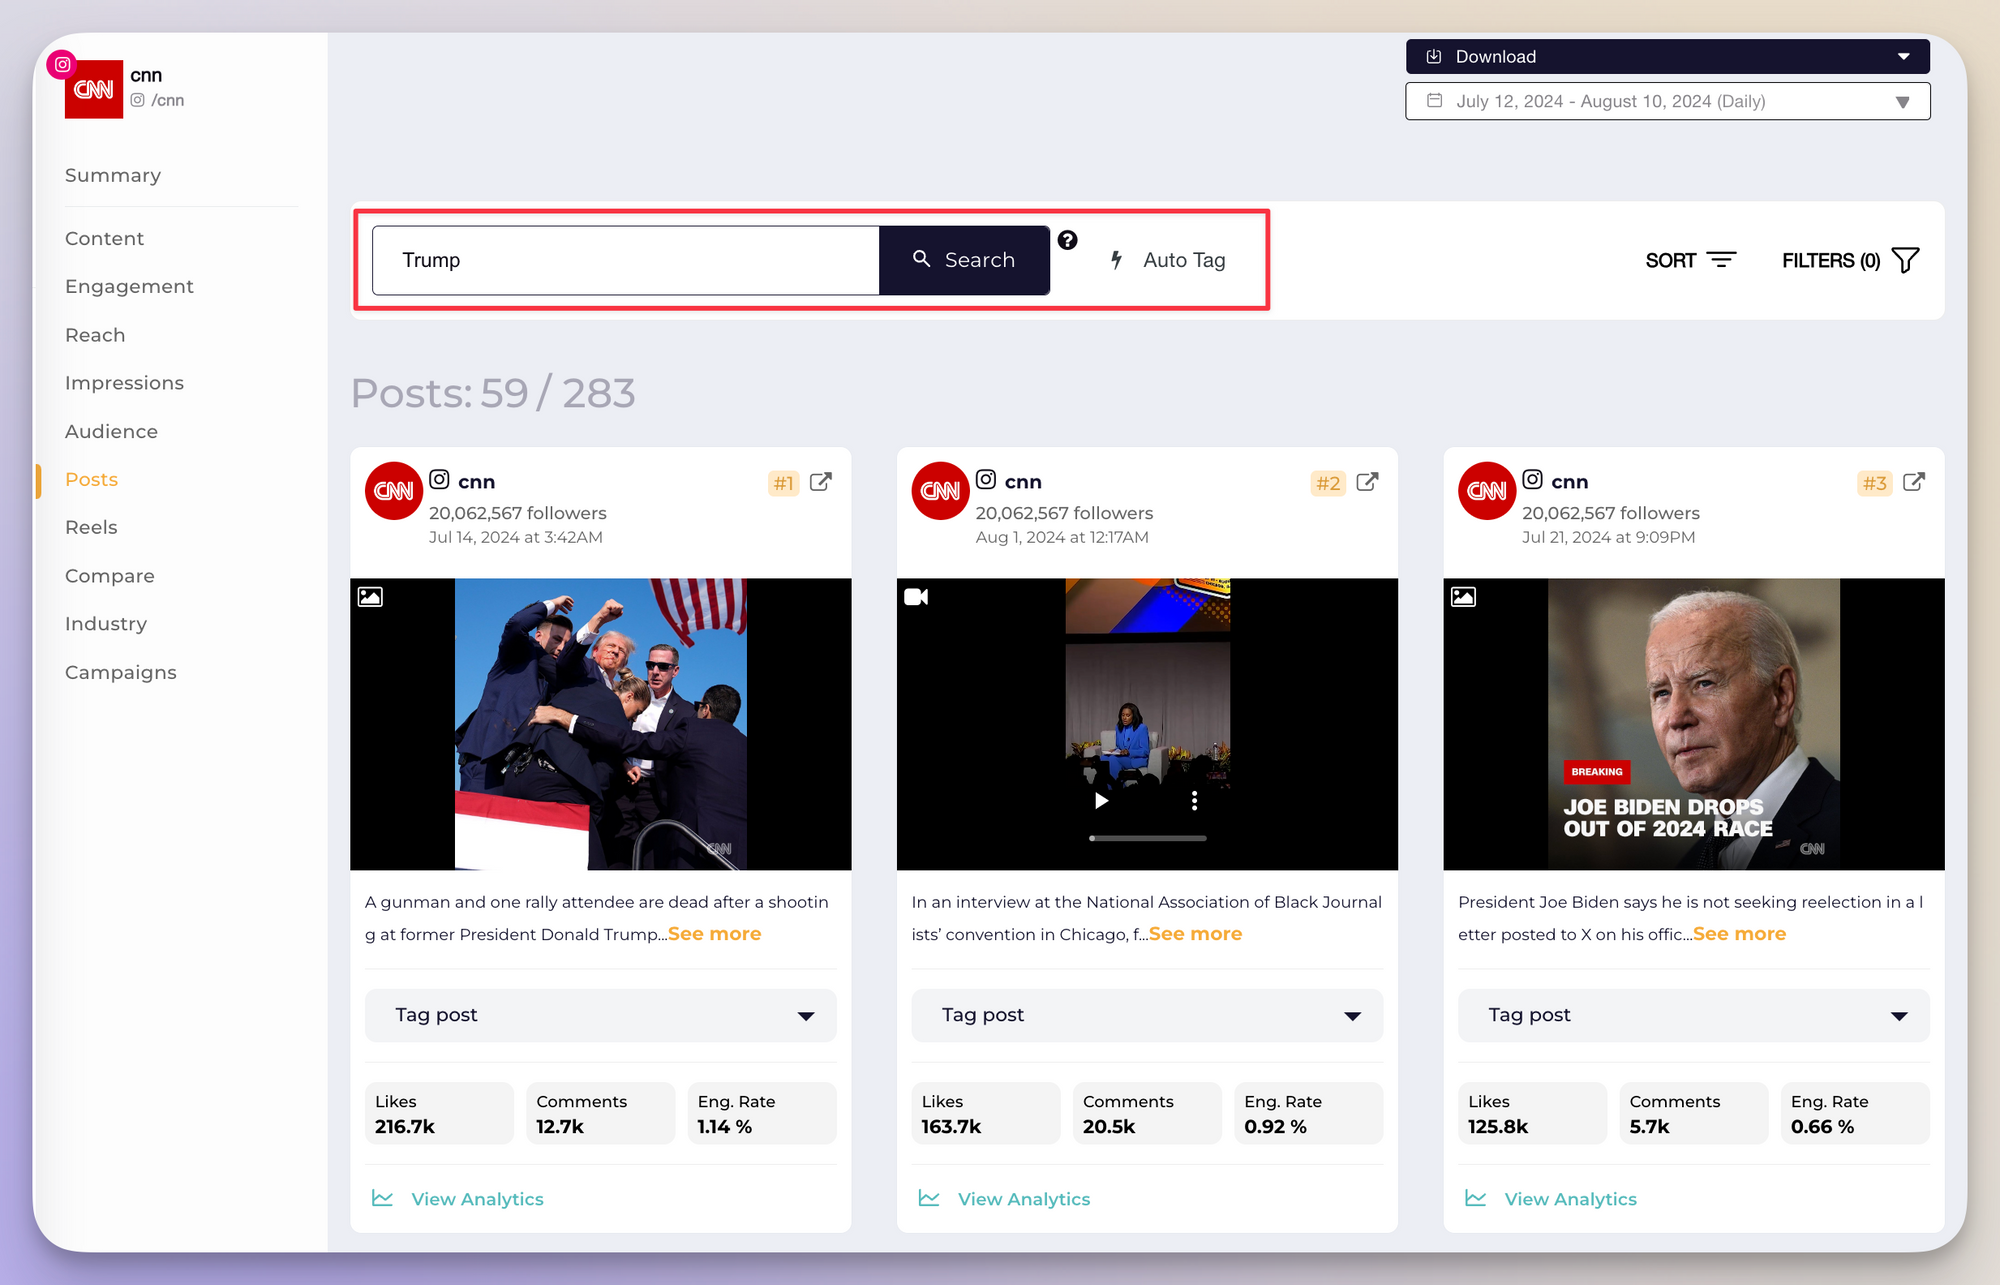Open Impressions section
The width and height of the screenshot is (2000, 1285).
(x=124, y=383)
